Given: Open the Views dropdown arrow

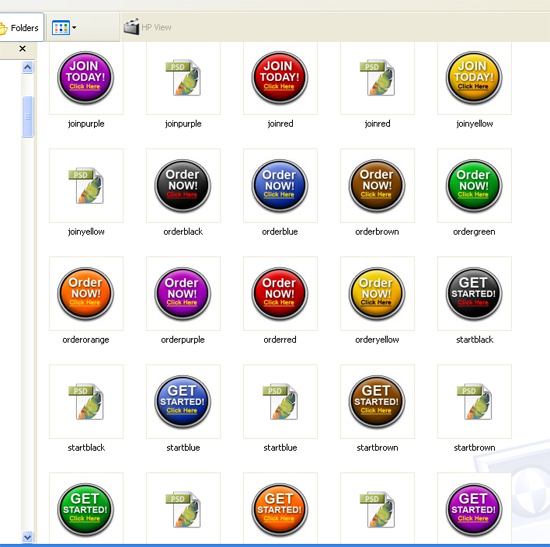Looking at the screenshot, I should point(74,28).
